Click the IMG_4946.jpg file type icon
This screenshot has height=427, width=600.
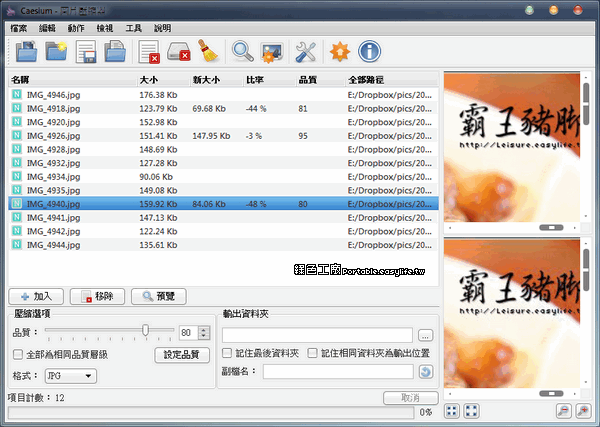[17, 94]
